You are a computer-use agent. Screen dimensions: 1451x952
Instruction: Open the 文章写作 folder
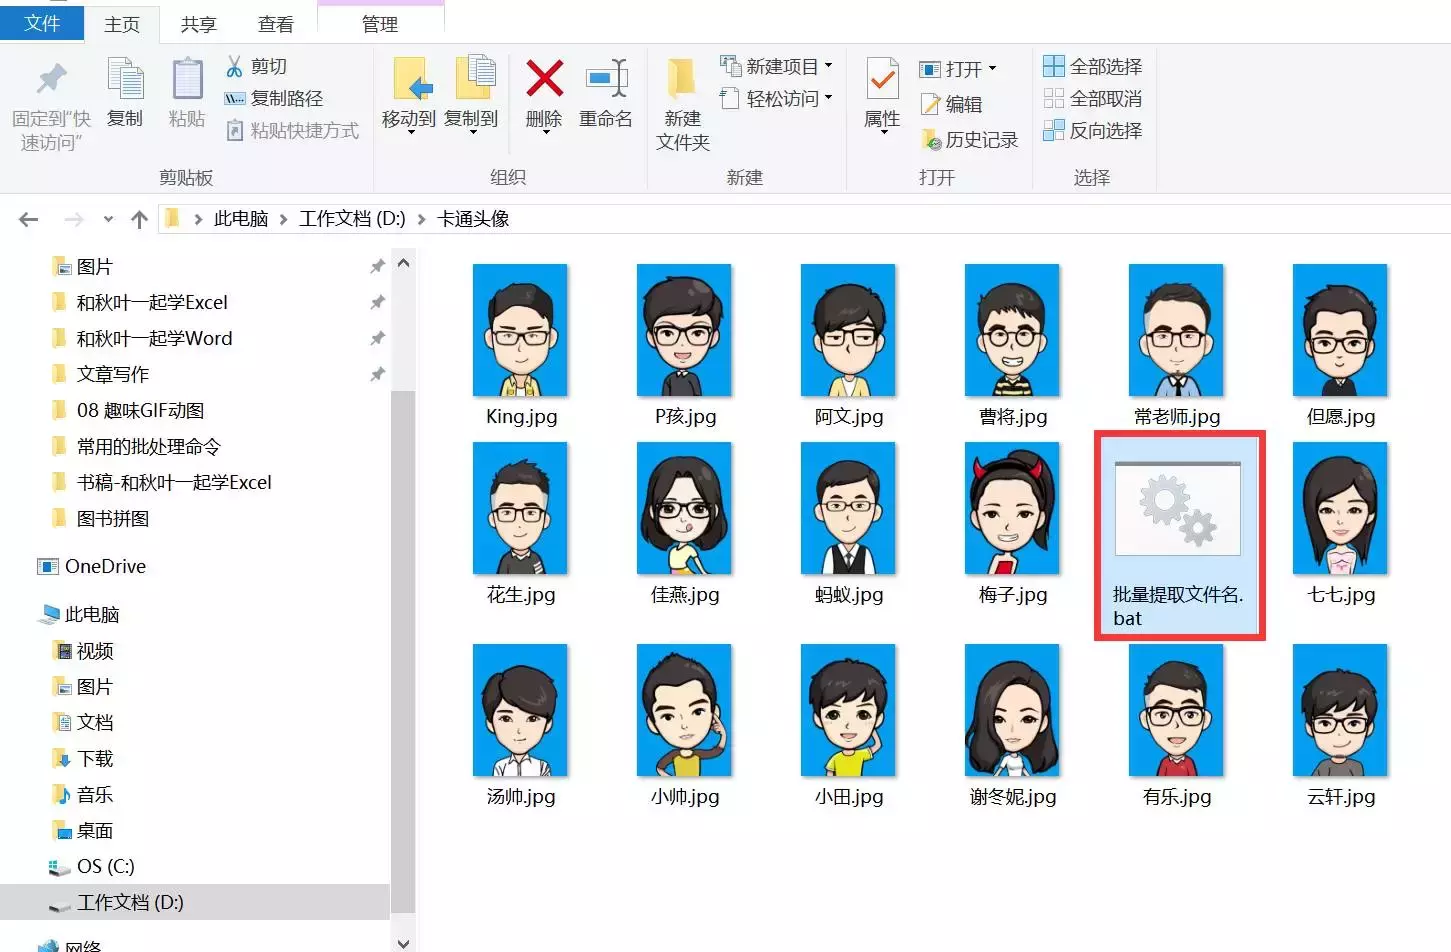point(100,374)
